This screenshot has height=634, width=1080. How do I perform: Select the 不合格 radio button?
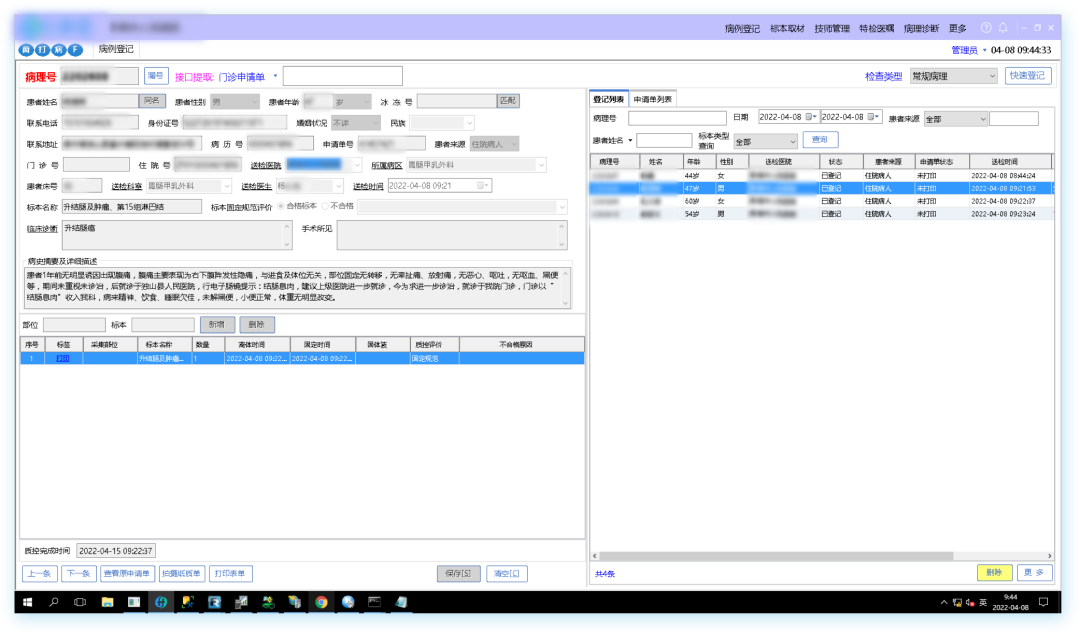pyautogui.click(x=325, y=206)
